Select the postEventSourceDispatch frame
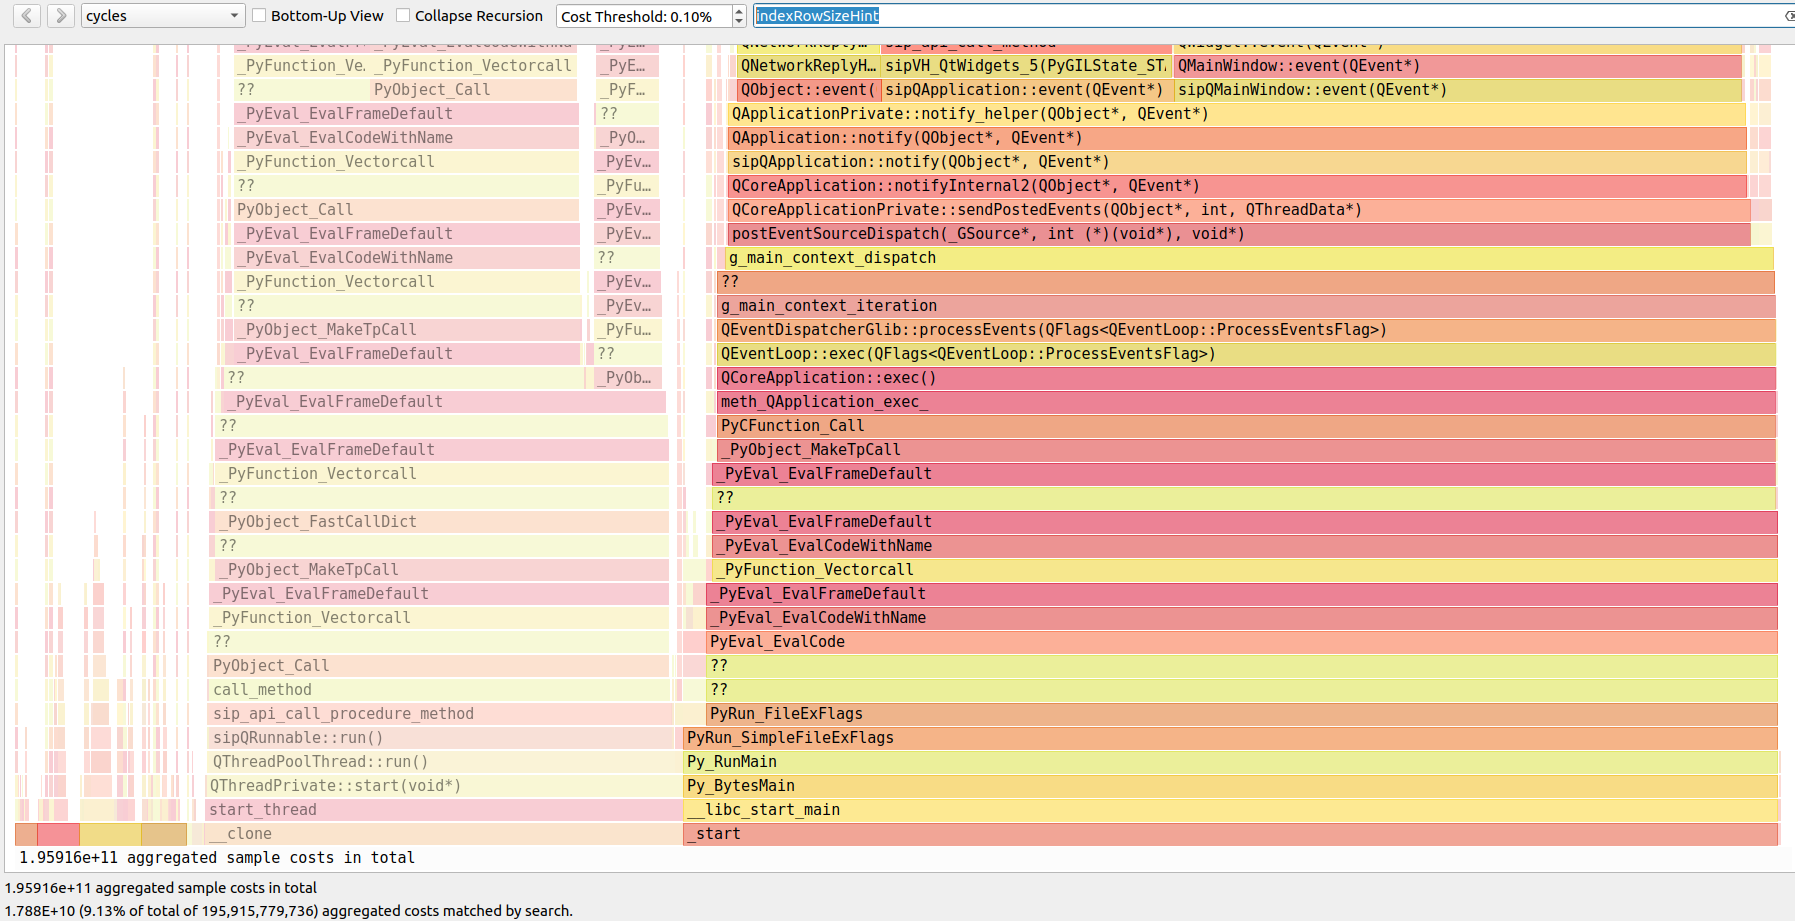 [x=1240, y=234]
